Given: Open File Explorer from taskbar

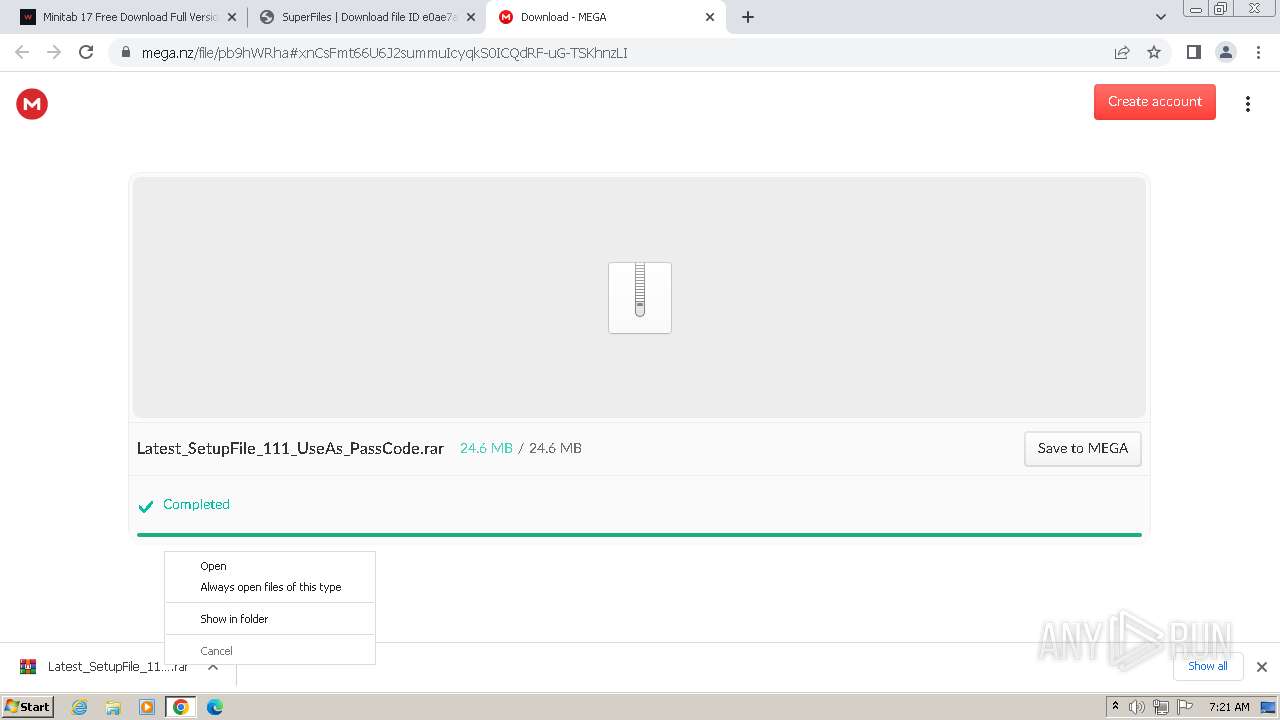Looking at the screenshot, I should click(x=113, y=707).
